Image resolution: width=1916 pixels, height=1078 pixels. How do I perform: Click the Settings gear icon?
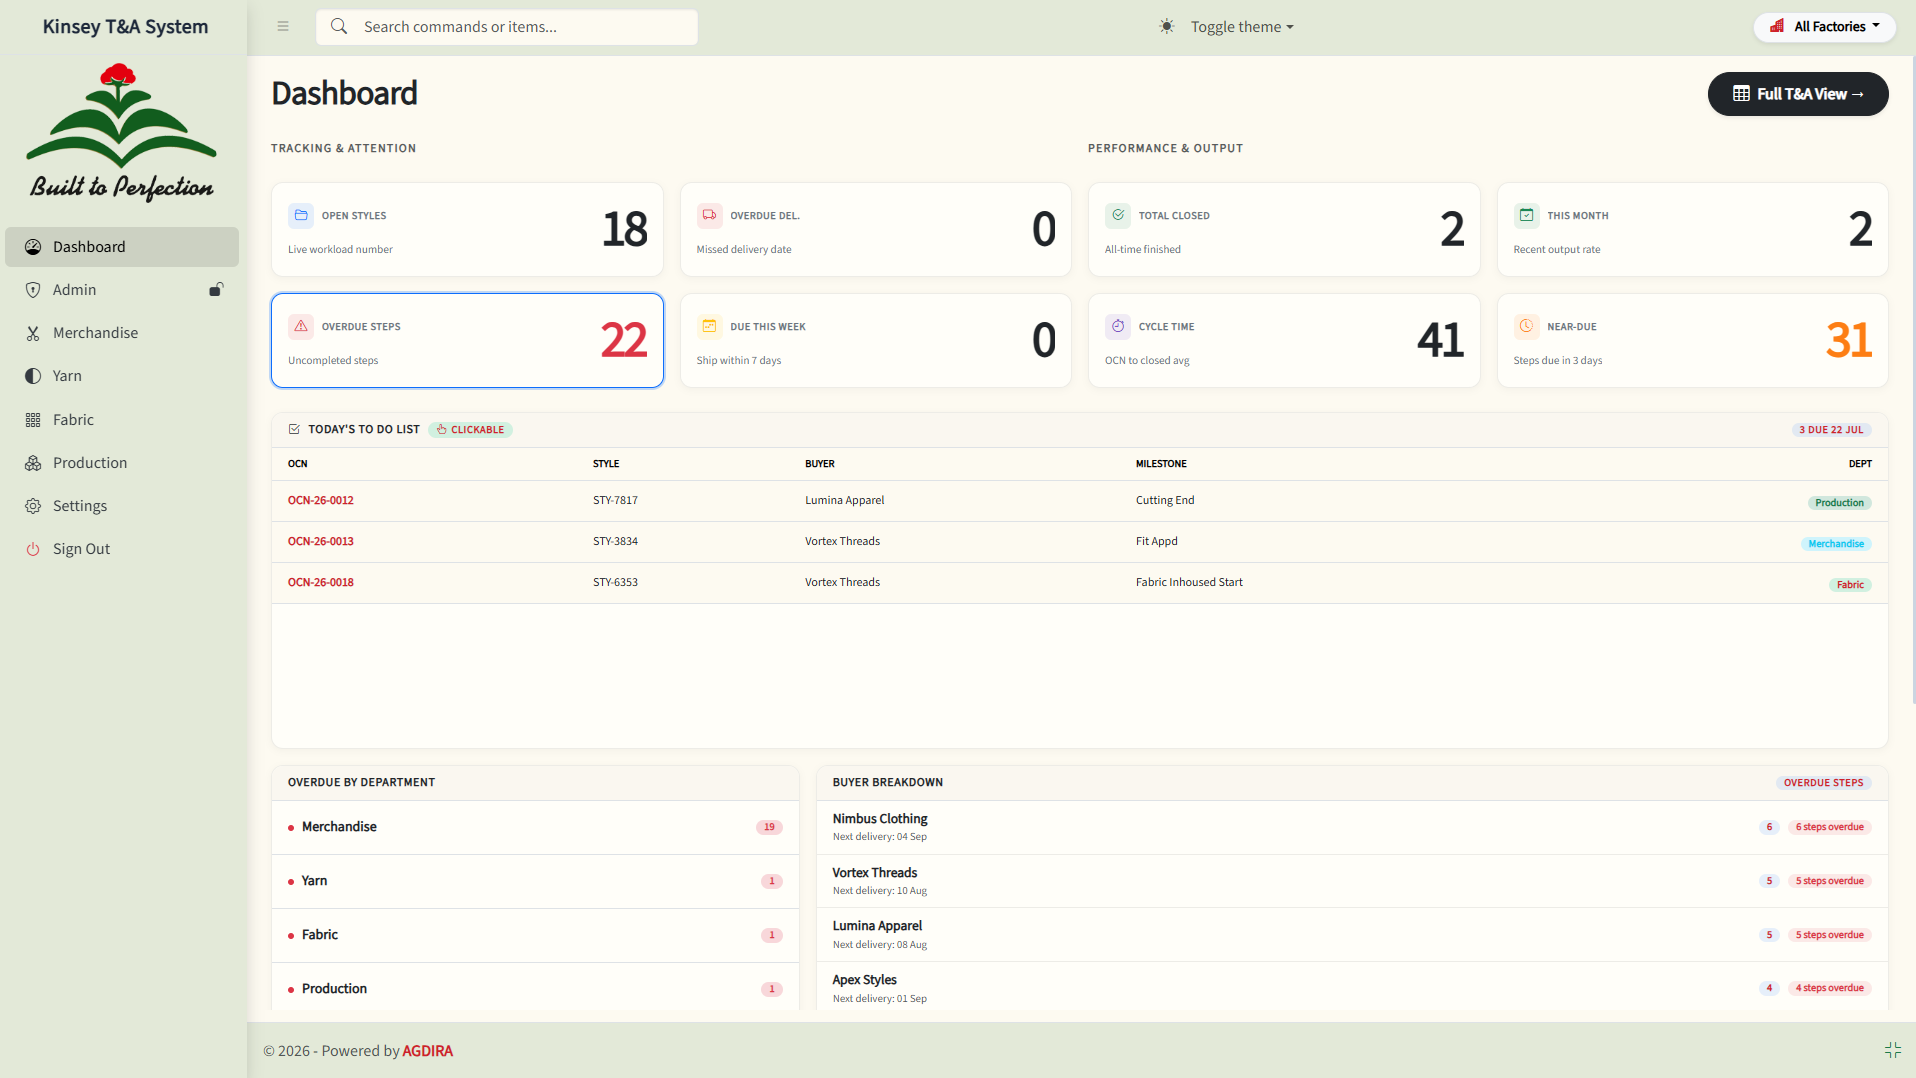point(33,506)
